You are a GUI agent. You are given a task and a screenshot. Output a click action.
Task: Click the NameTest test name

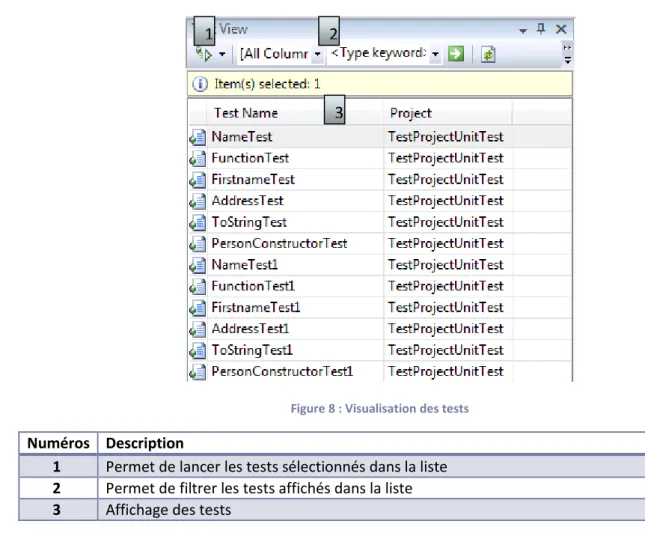241,137
